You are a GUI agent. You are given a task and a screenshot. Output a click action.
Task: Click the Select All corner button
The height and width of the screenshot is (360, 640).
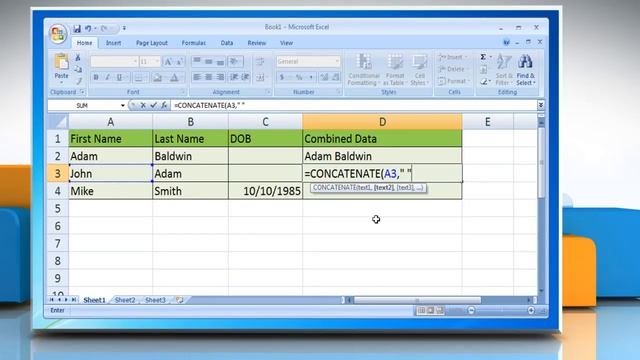tap(58, 122)
